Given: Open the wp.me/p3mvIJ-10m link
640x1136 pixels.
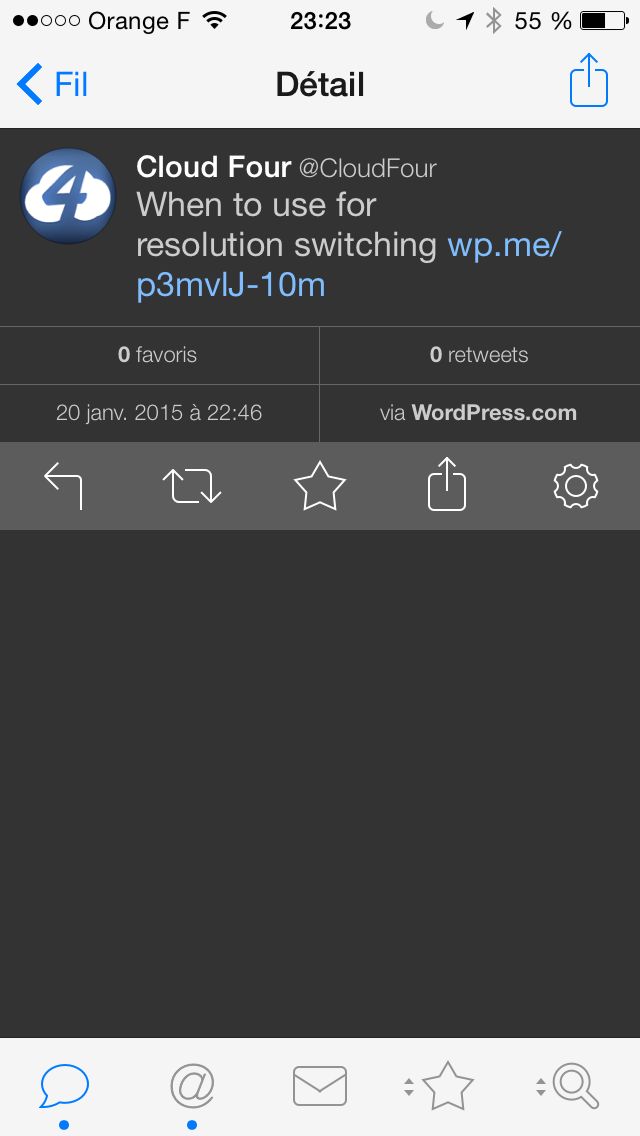Looking at the screenshot, I should 349,265.
